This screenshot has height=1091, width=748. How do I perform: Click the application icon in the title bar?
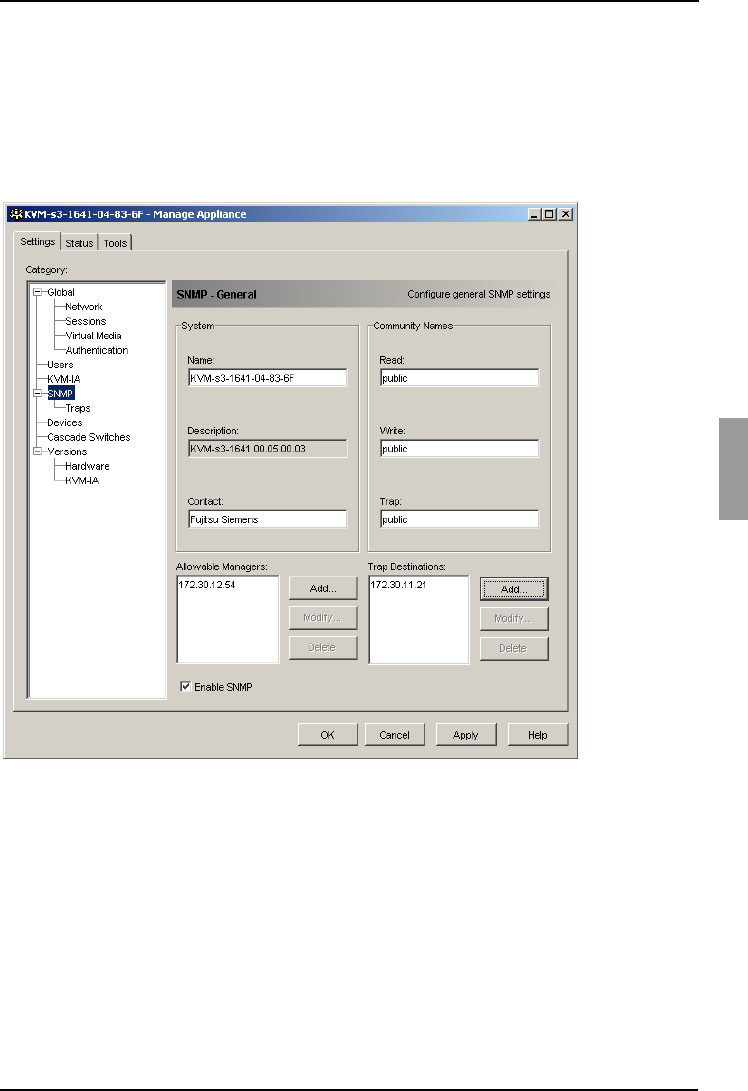click(x=16, y=214)
